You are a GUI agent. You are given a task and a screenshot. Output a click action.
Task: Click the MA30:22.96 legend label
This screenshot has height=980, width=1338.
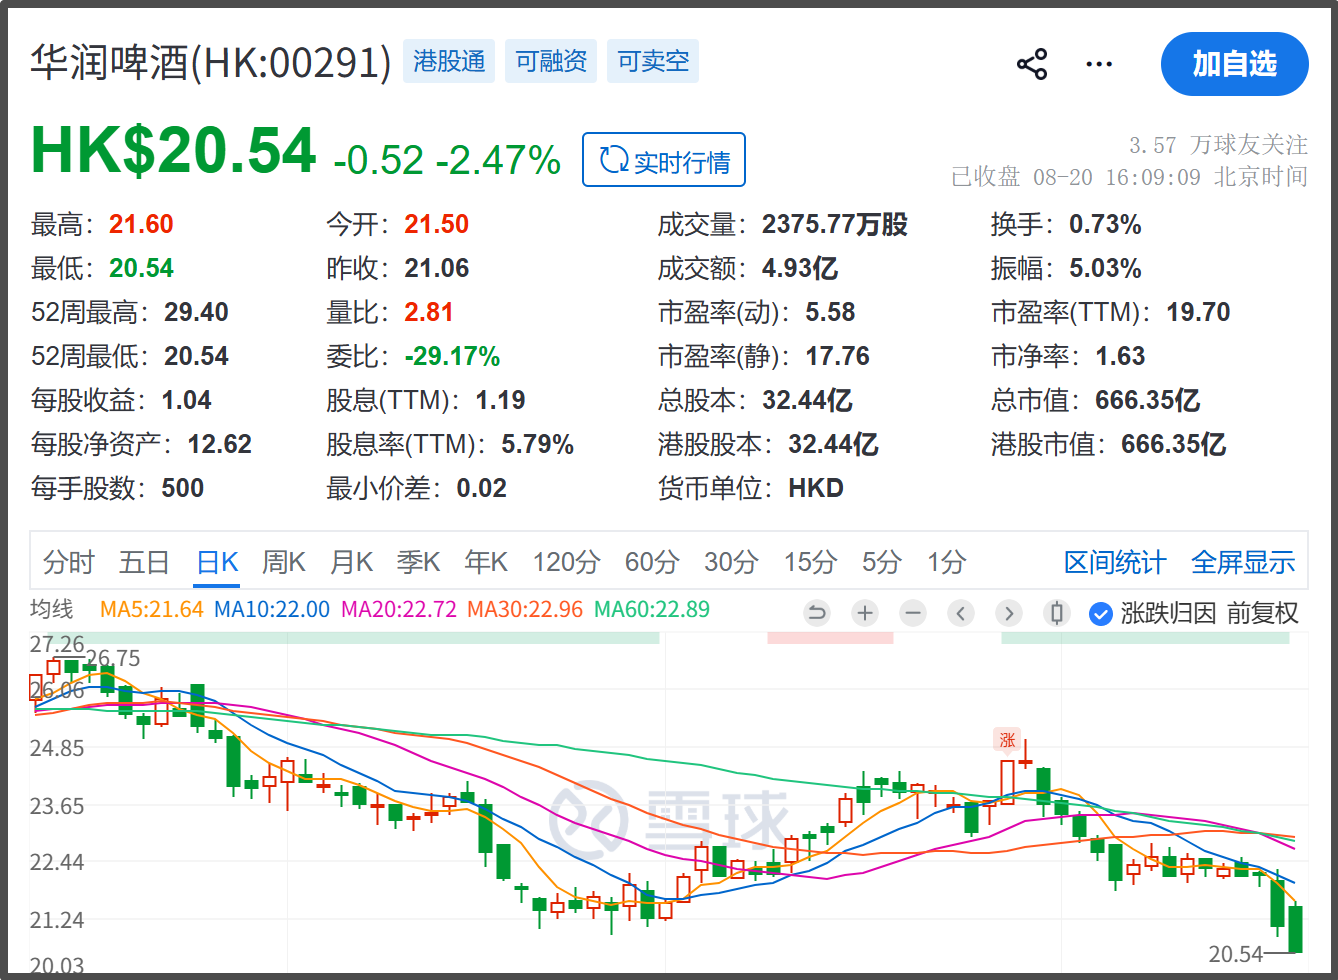(x=525, y=609)
